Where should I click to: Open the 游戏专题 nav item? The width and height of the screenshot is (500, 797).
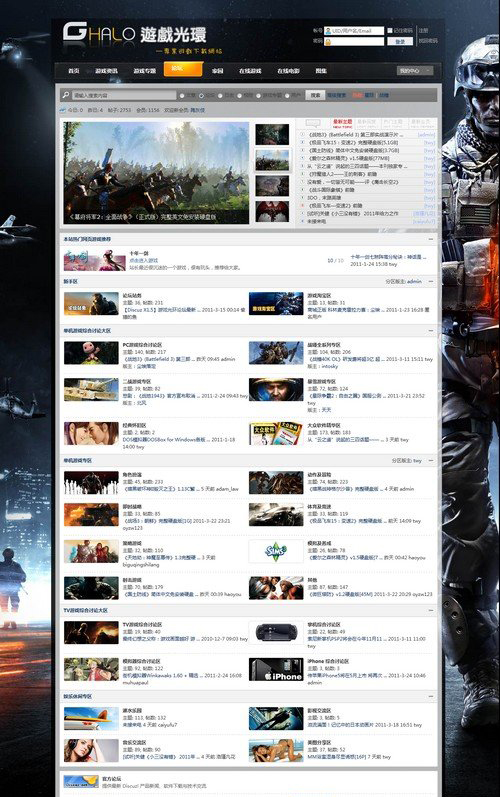pyautogui.click(x=145, y=71)
